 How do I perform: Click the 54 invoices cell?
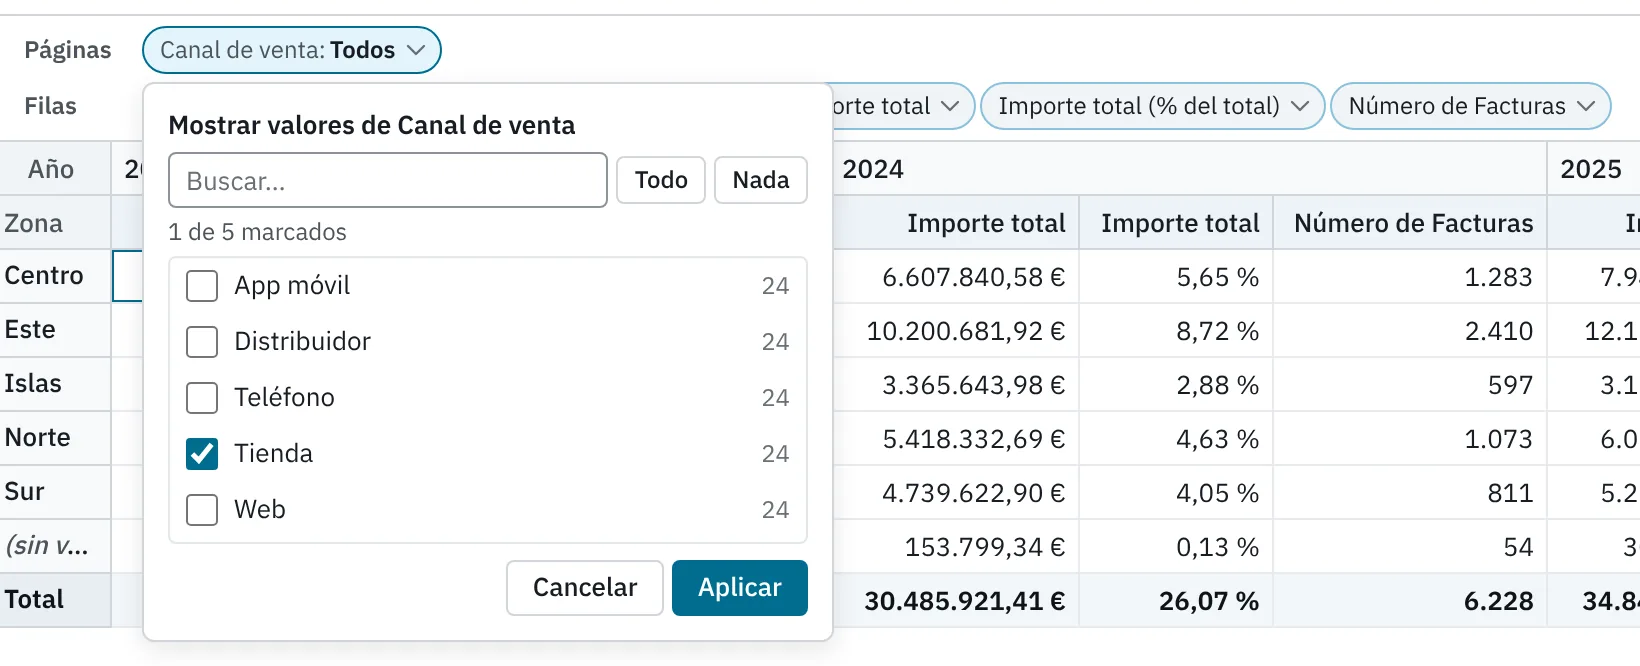click(x=1410, y=547)
